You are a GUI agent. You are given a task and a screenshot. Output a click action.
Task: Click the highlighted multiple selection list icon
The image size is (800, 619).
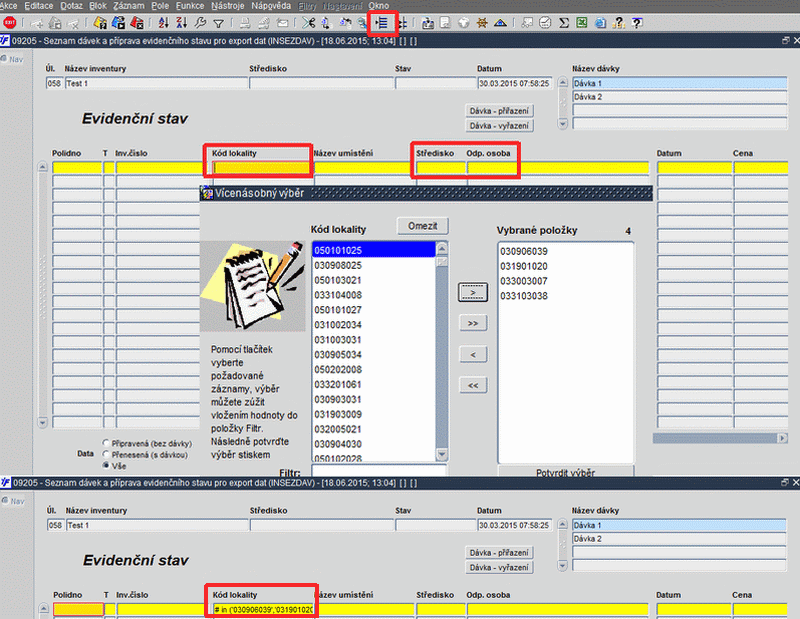pyautogui.click(x=382, y=23)
